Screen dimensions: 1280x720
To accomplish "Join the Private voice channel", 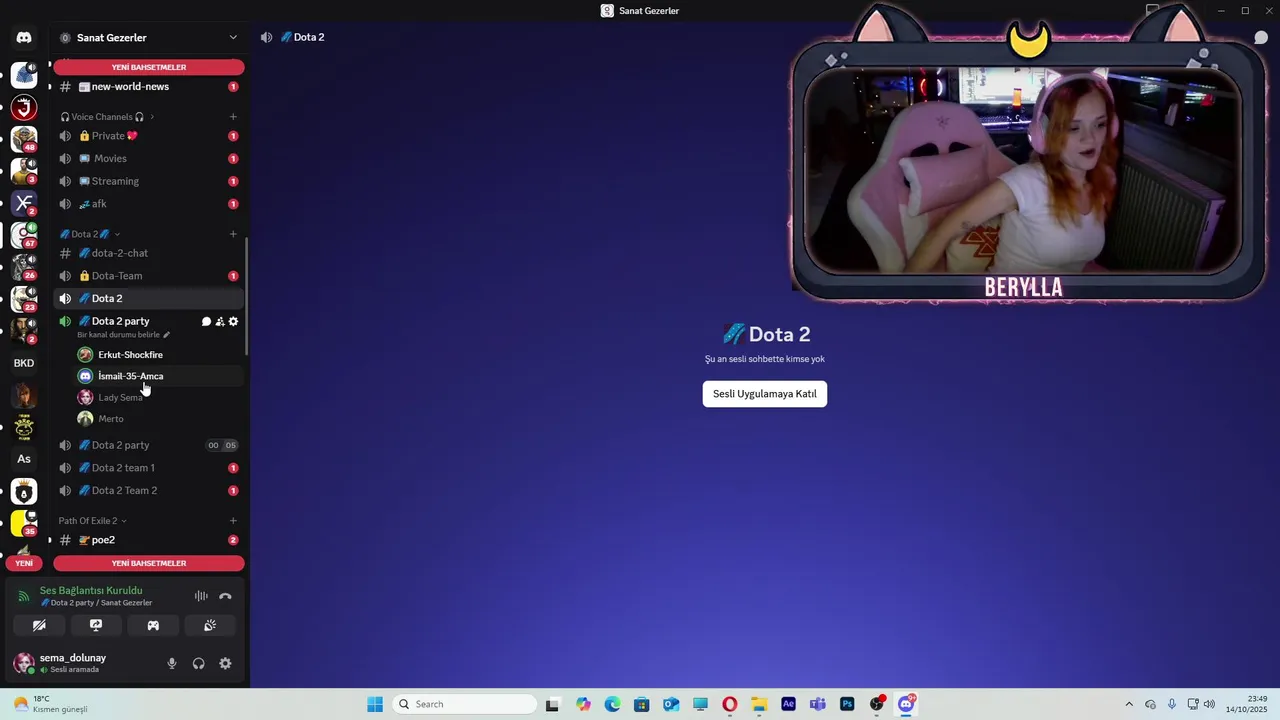I will pyautogui.click(x=148, y=136).
